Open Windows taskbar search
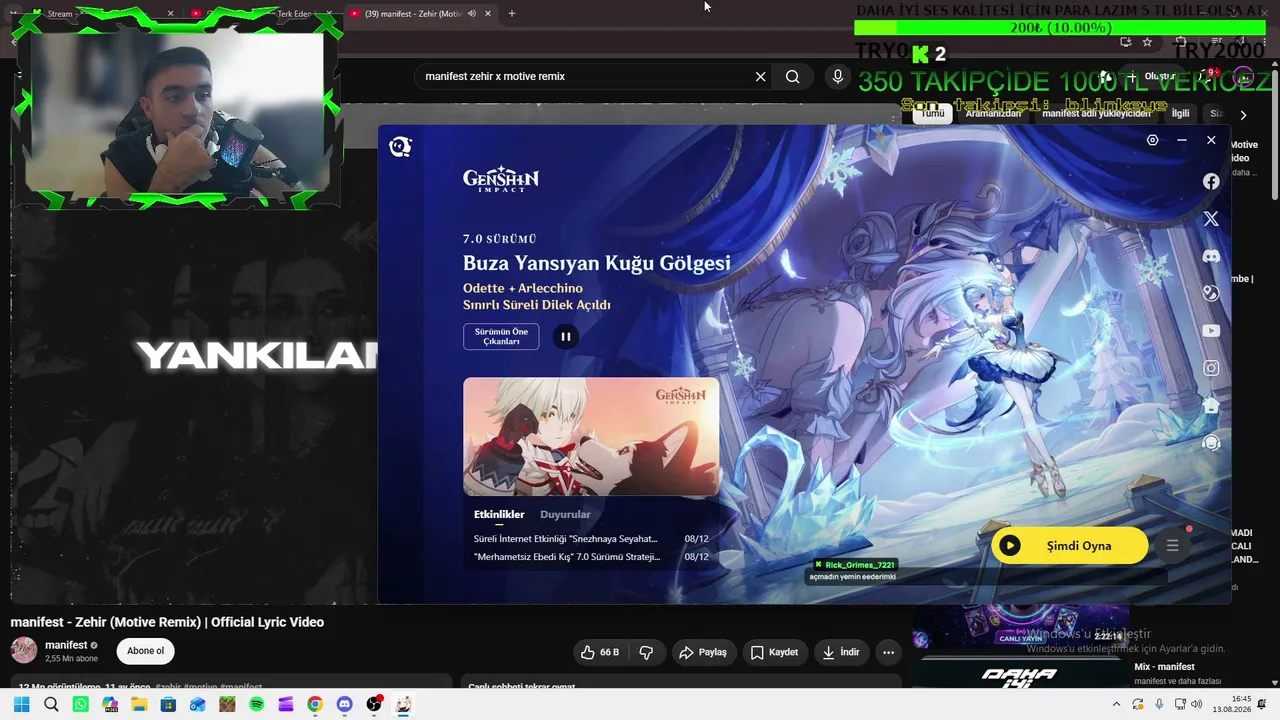This screenshot has width=1280, height=720. tap(51, 704)
